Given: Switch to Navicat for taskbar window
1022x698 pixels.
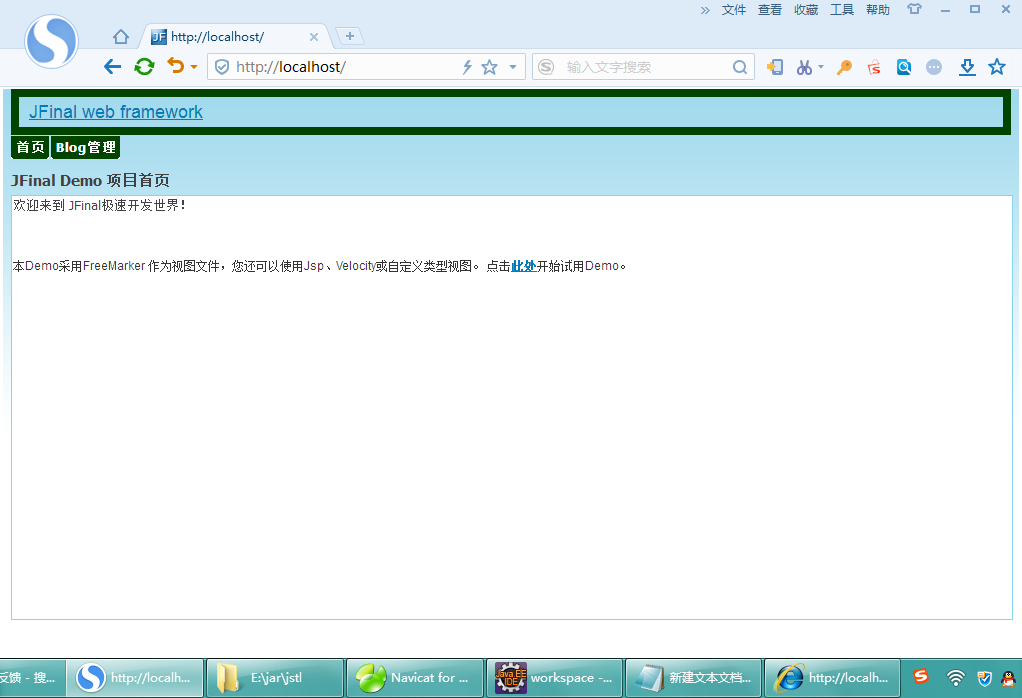Looking at the screenshot, I should tap(415, 678).
